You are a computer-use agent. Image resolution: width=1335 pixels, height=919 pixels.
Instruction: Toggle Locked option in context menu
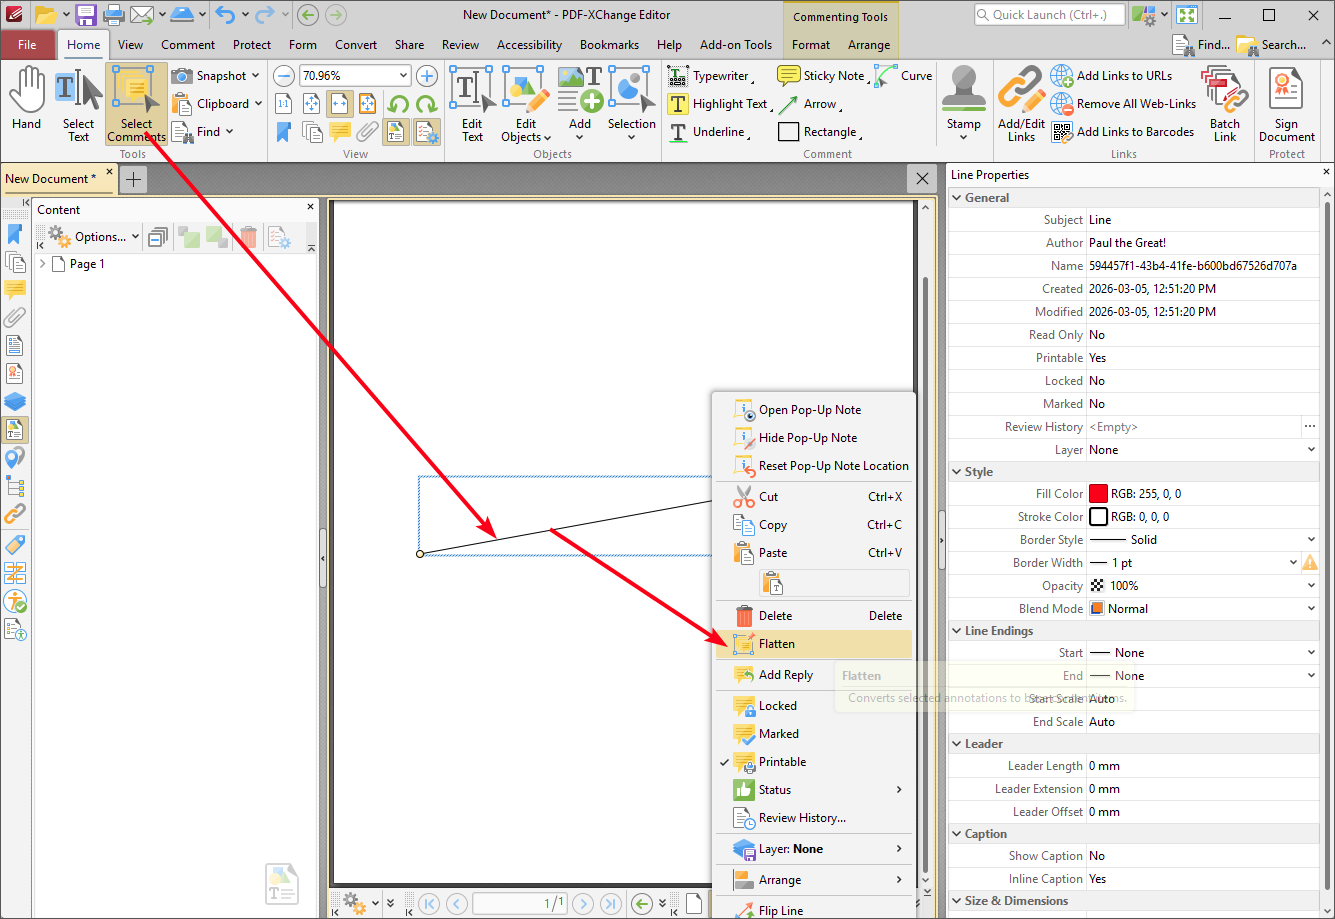(x=777, y=706)
